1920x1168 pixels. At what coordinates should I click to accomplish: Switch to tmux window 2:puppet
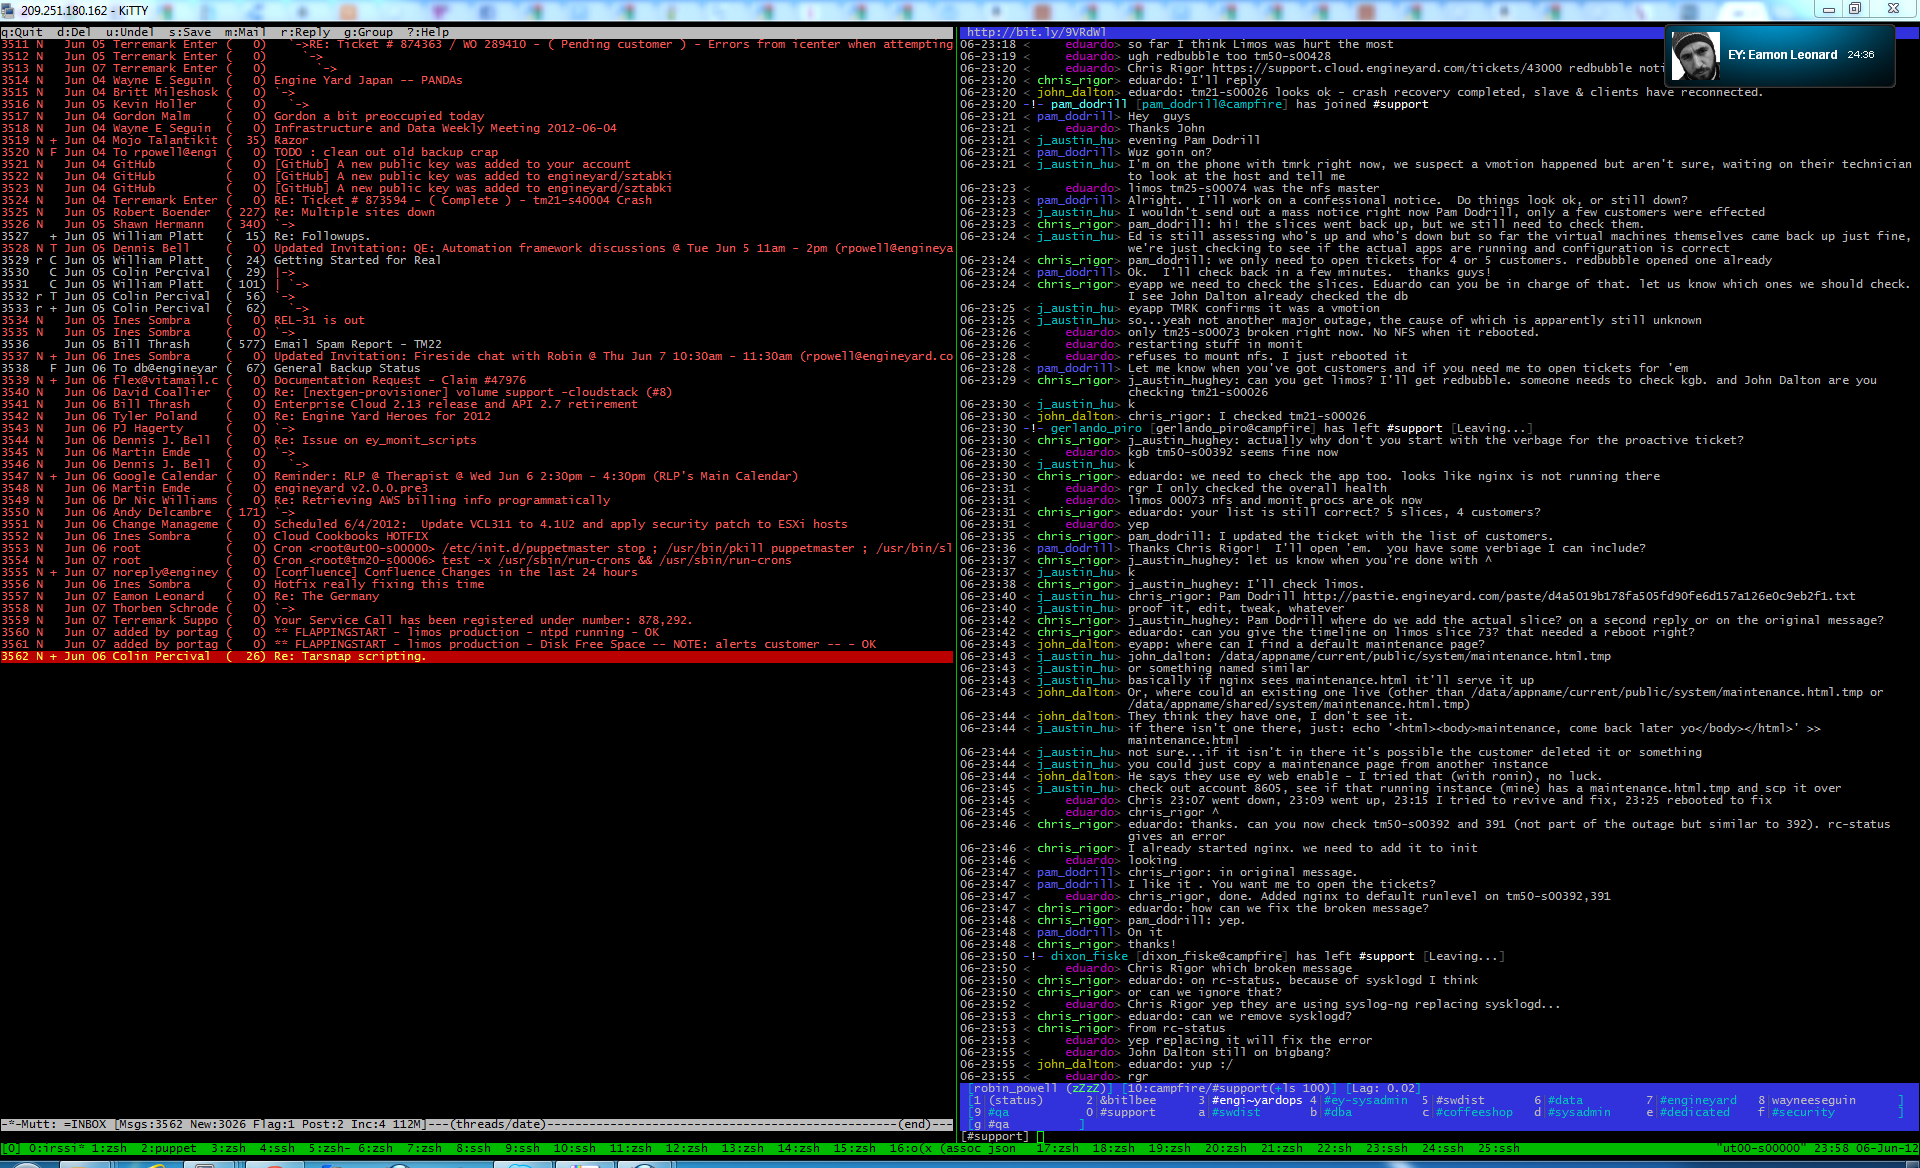pyautogui.click(x=168, y=1148)
